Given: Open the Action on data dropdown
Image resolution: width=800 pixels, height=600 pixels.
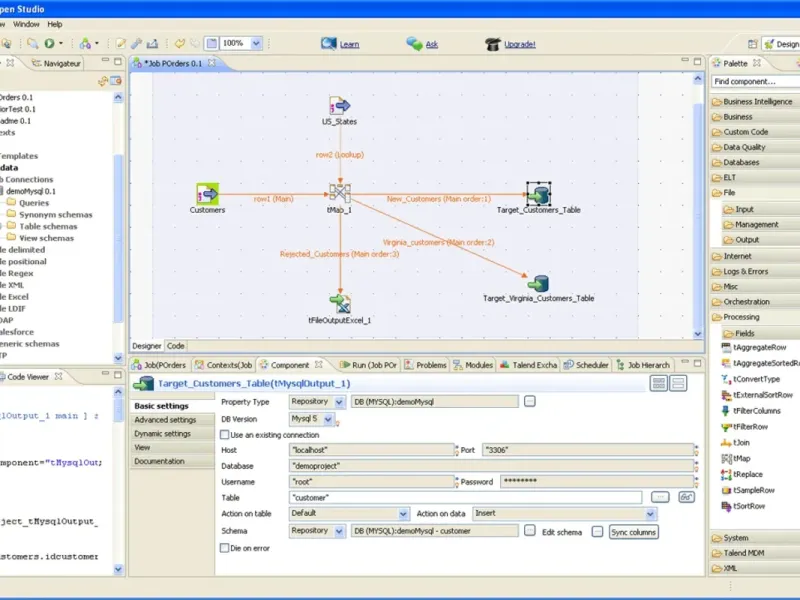Looking at the screenshot, I should 650,514.
